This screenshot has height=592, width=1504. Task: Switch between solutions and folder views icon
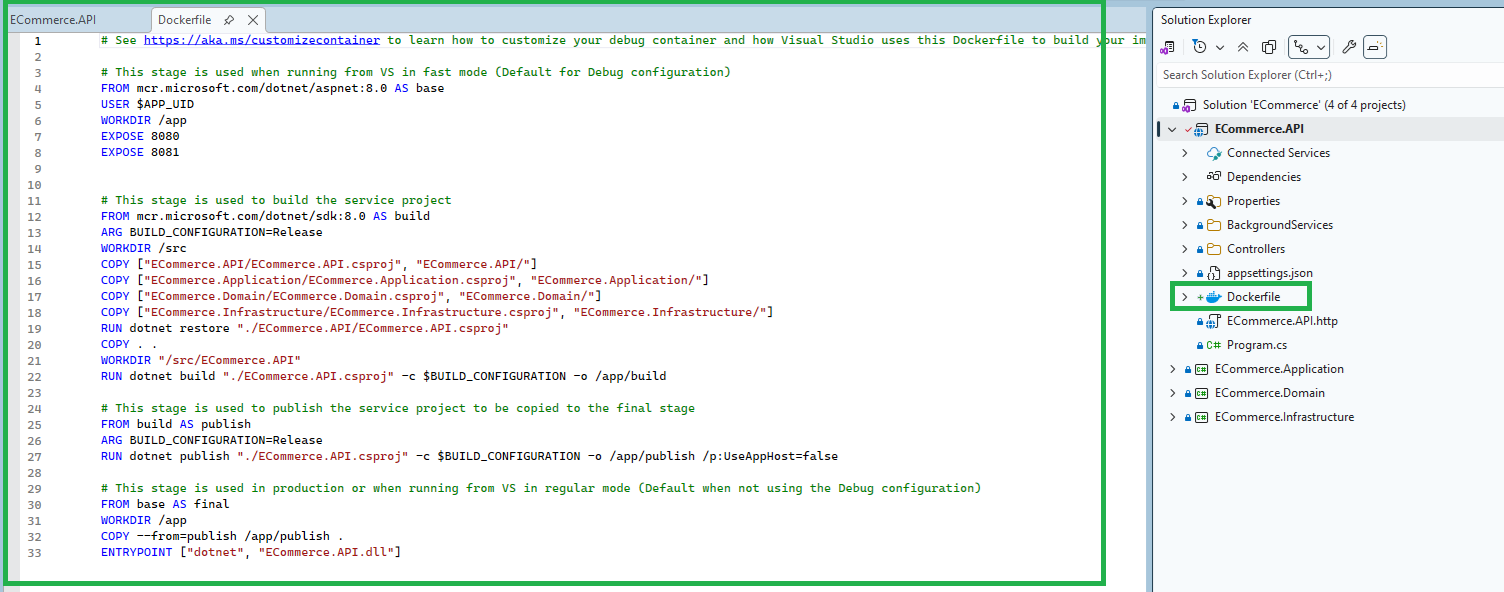(x=1167, y=47)
